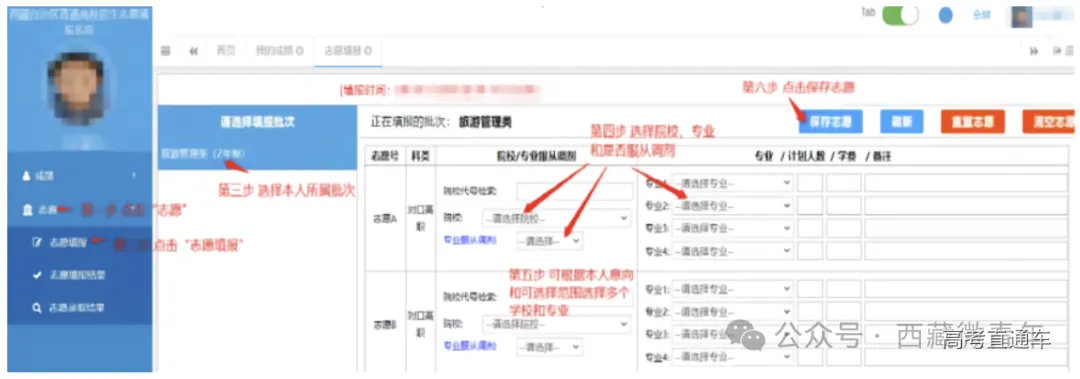Select the 旅游管理类 (2年制) batch
Screen dimensions: 1080x379
[202, 153]
